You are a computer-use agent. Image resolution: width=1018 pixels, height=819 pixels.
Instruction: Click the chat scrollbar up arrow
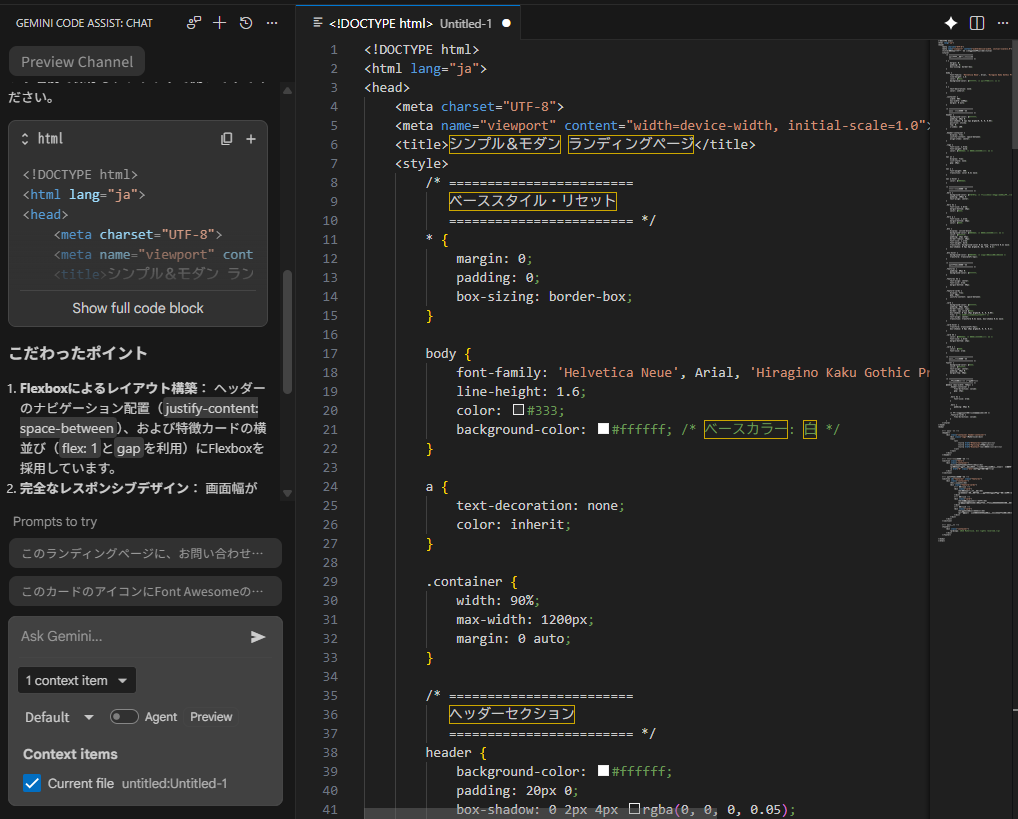pyautogui.click(x=288, y=91)
